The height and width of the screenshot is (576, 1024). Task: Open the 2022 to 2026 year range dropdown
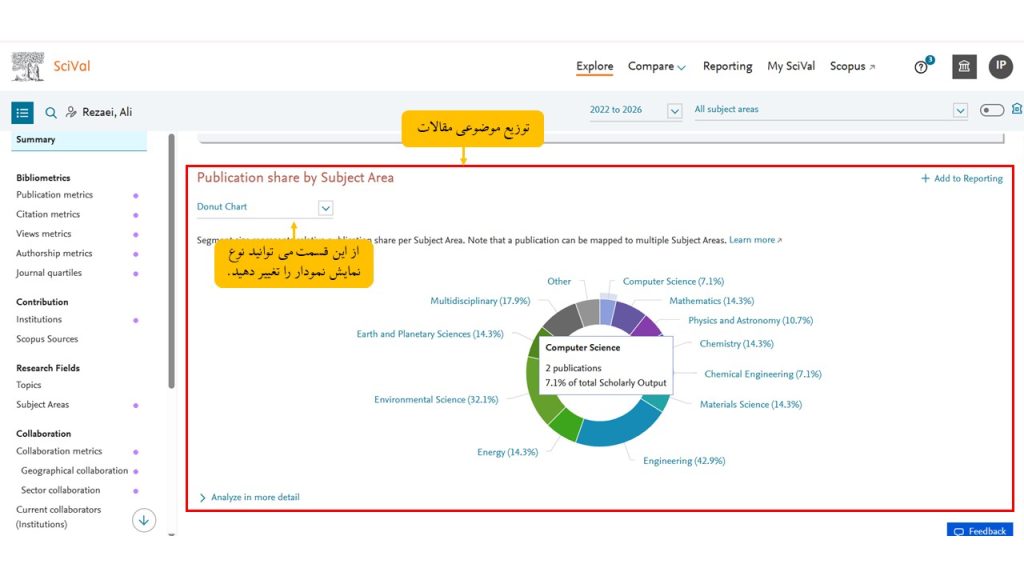click(635, 110)
